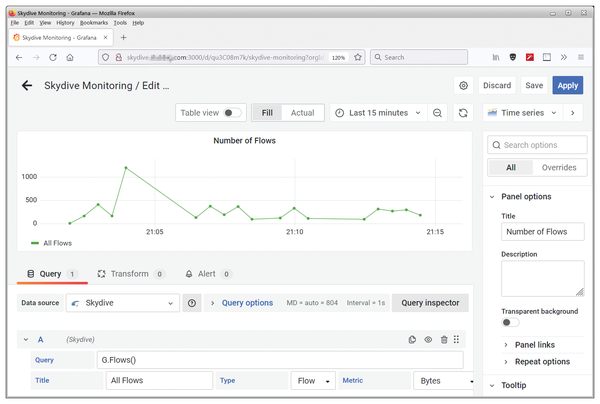Collapse the Tooltip section
Image resolution: width=600 pixels, height=404 pixels.
point(514,385)
